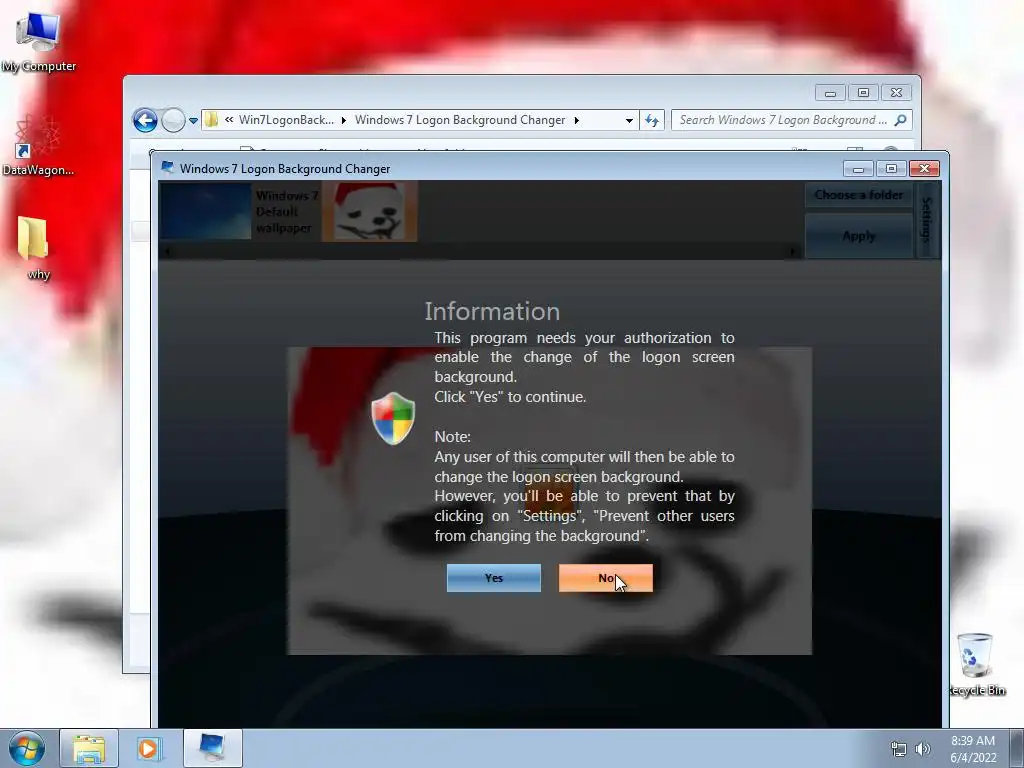Click the Logon Background Changer title icon
Viewport: 1024px width, 768px height.
(x=168, y=168)
